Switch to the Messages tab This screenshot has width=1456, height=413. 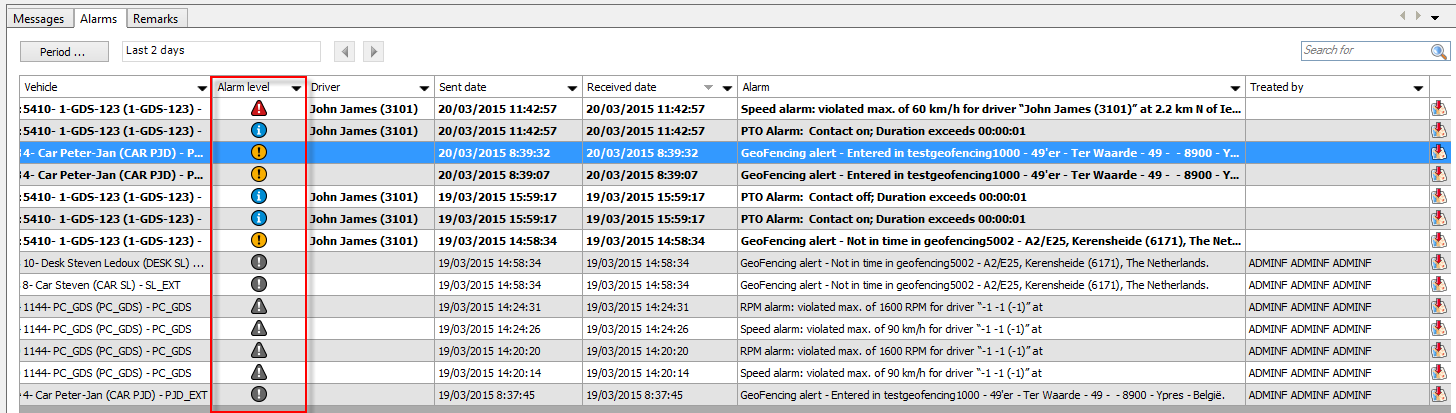[38, 19]
